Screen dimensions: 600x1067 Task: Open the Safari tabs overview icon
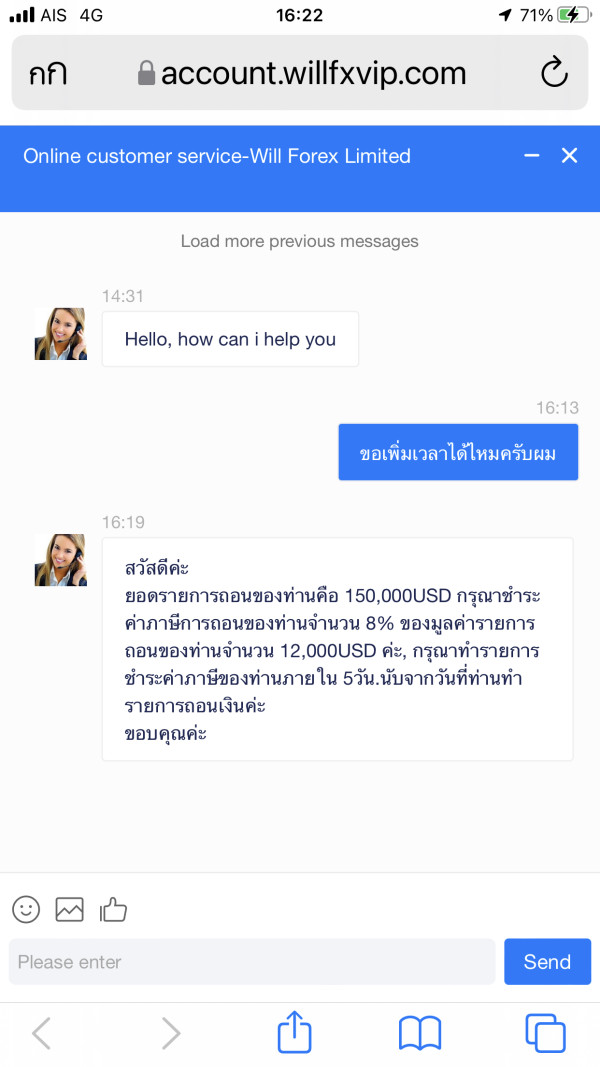click(545, 1032)
